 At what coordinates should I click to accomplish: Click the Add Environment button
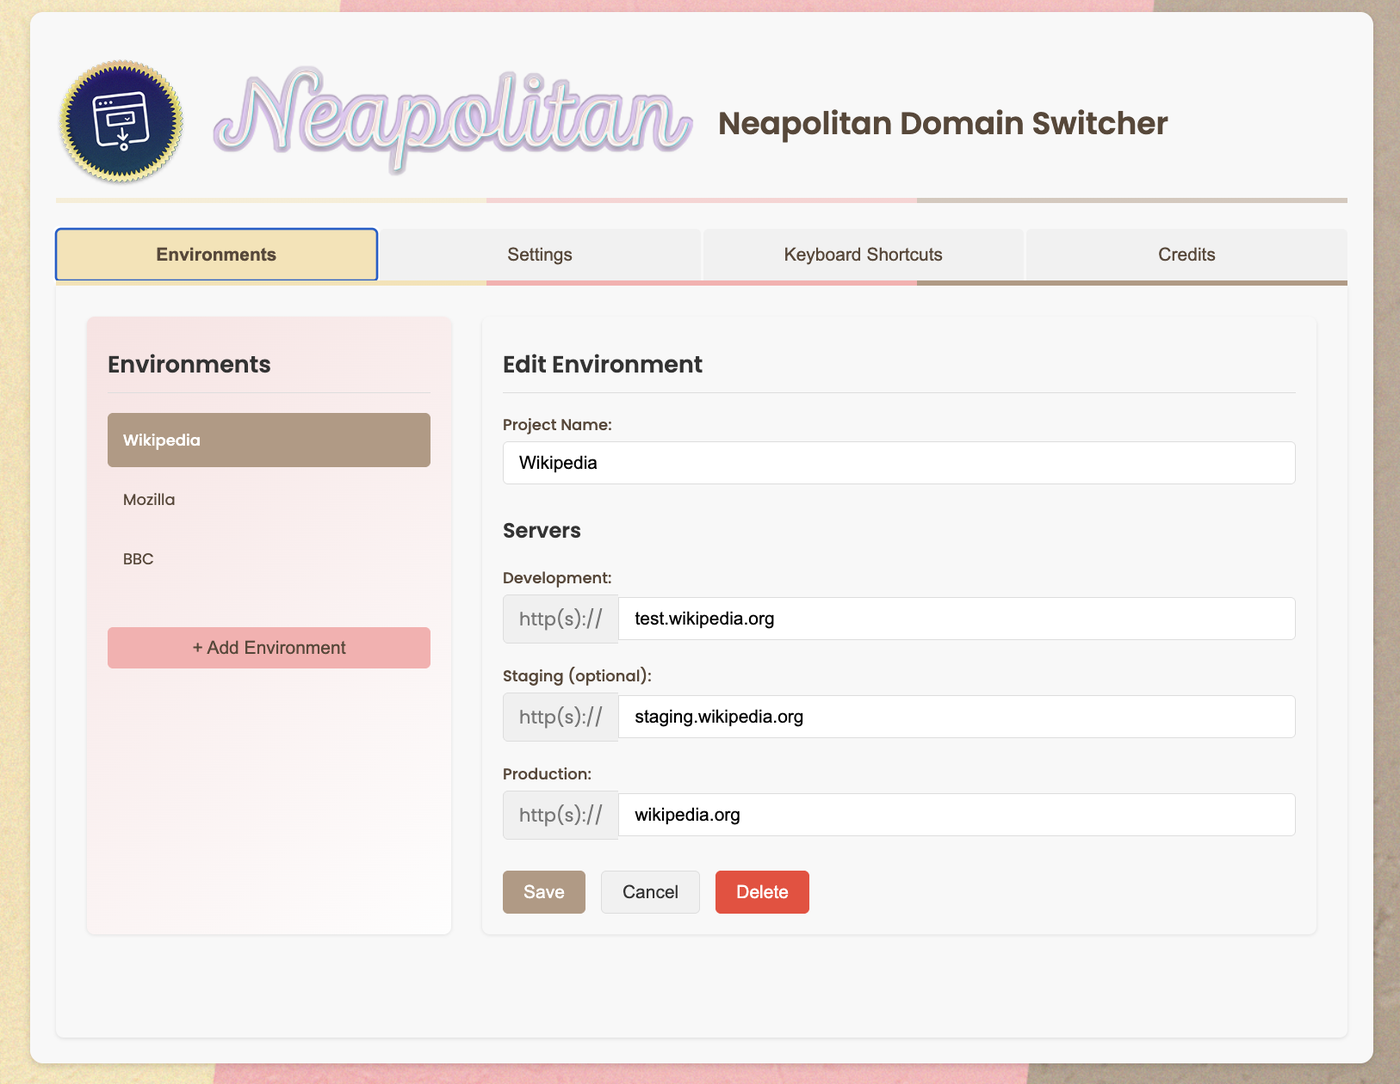point(269,647)
